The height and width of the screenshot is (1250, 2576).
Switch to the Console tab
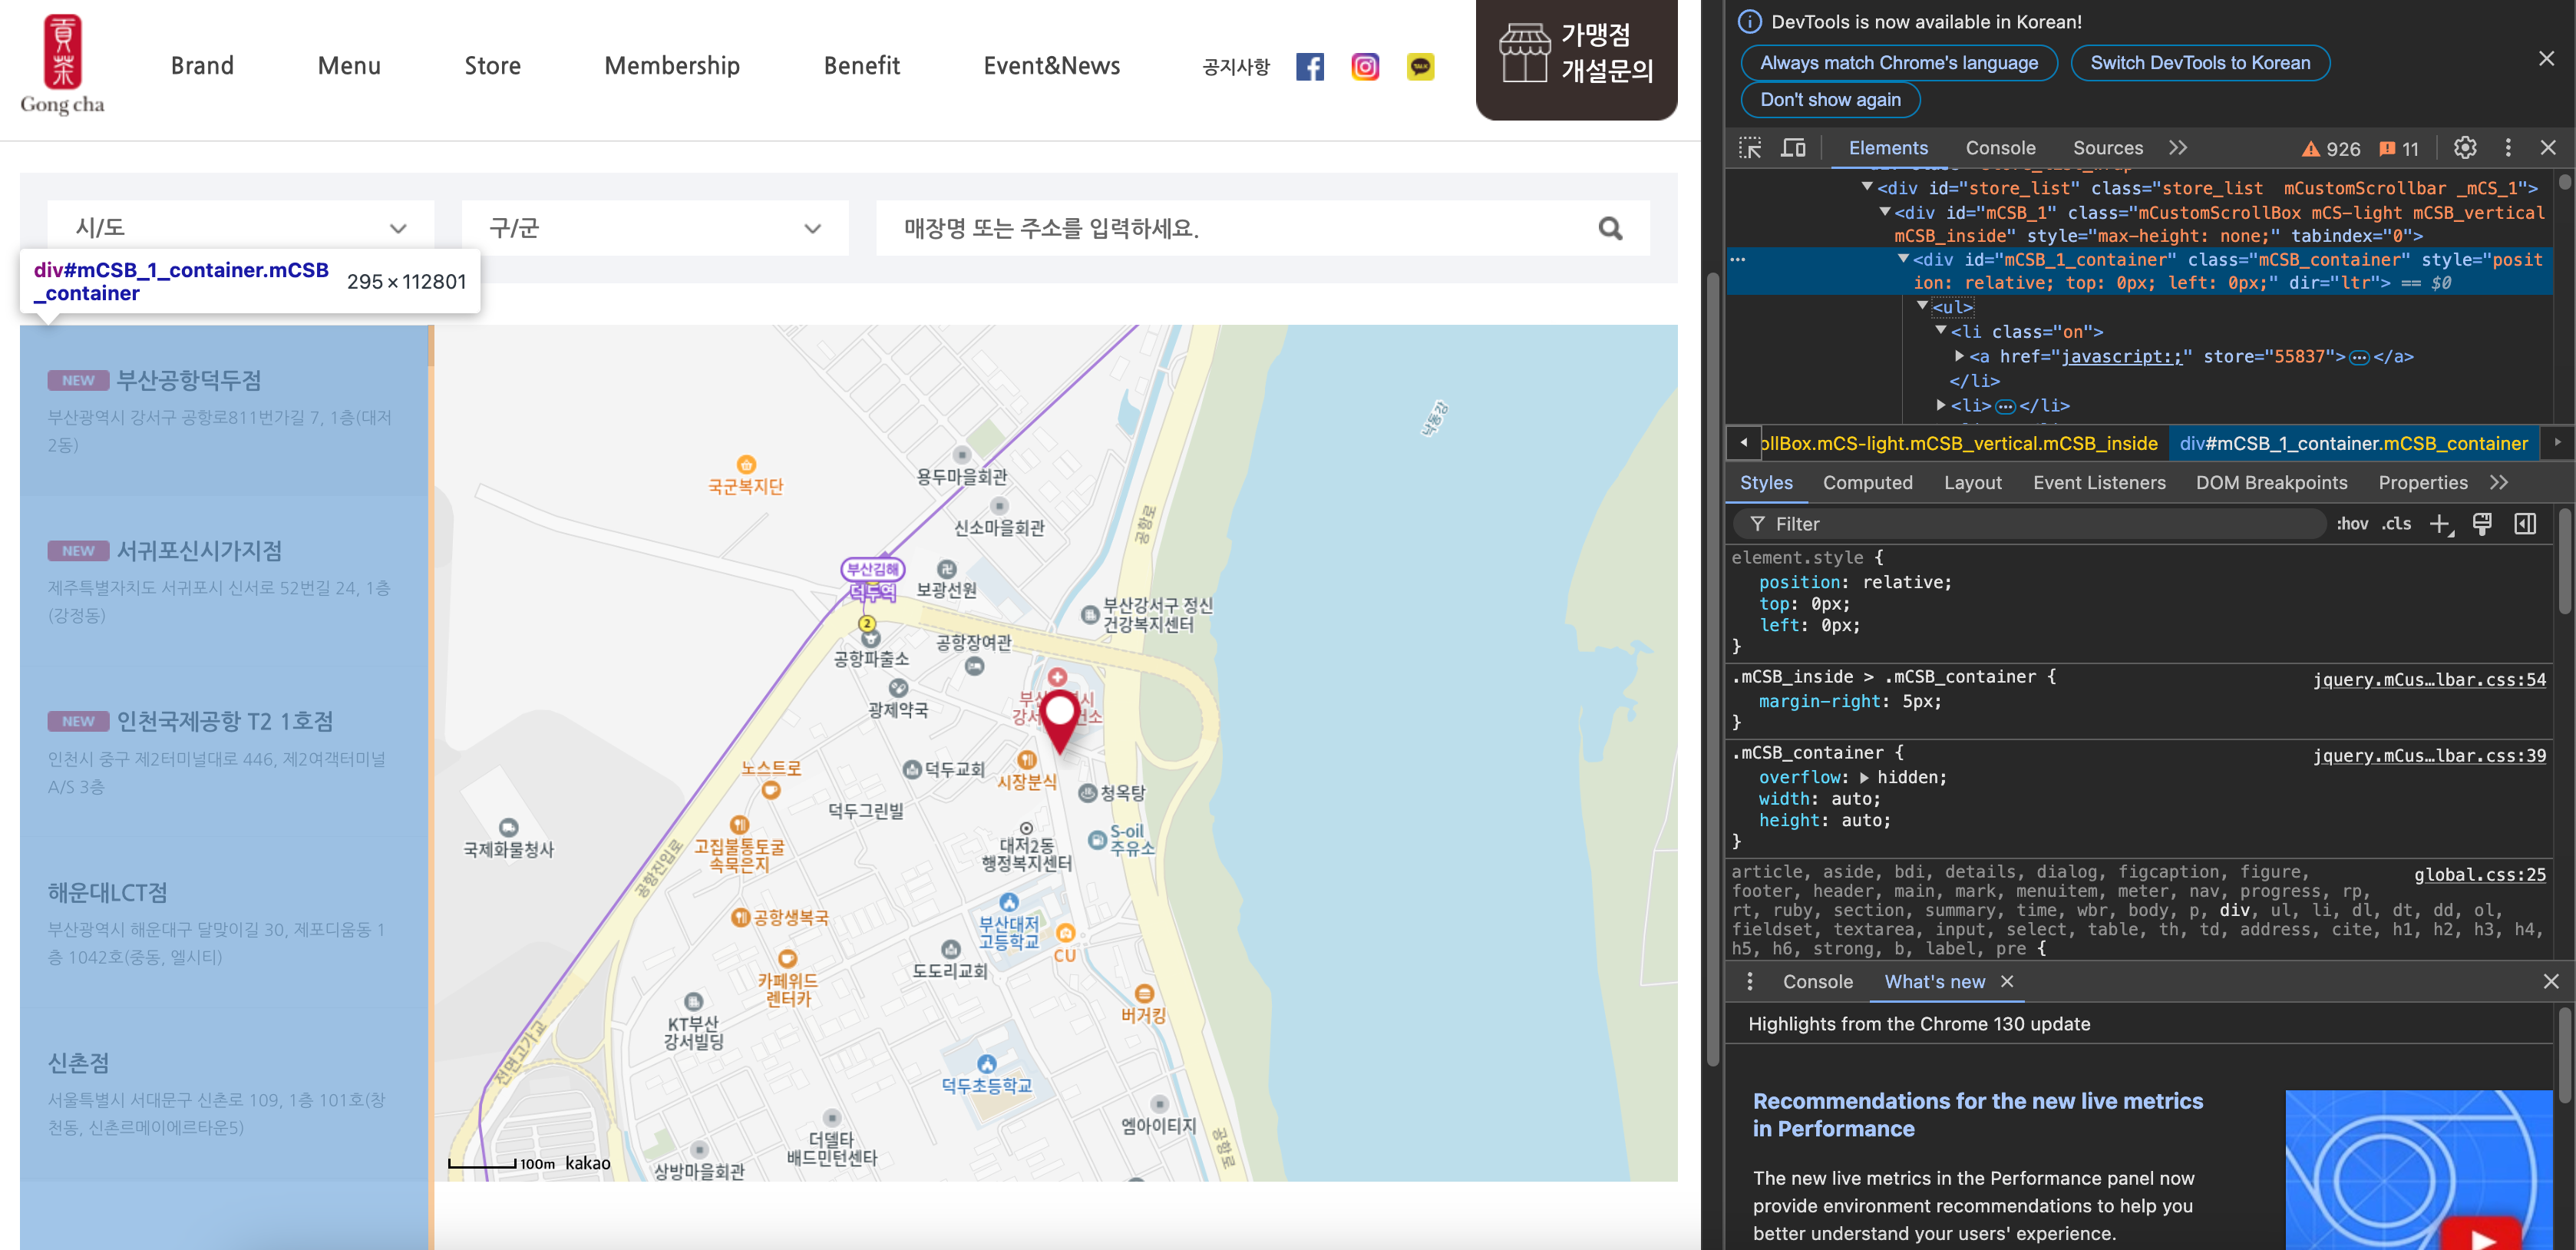pyautogui.click(x=2000, y=148)
